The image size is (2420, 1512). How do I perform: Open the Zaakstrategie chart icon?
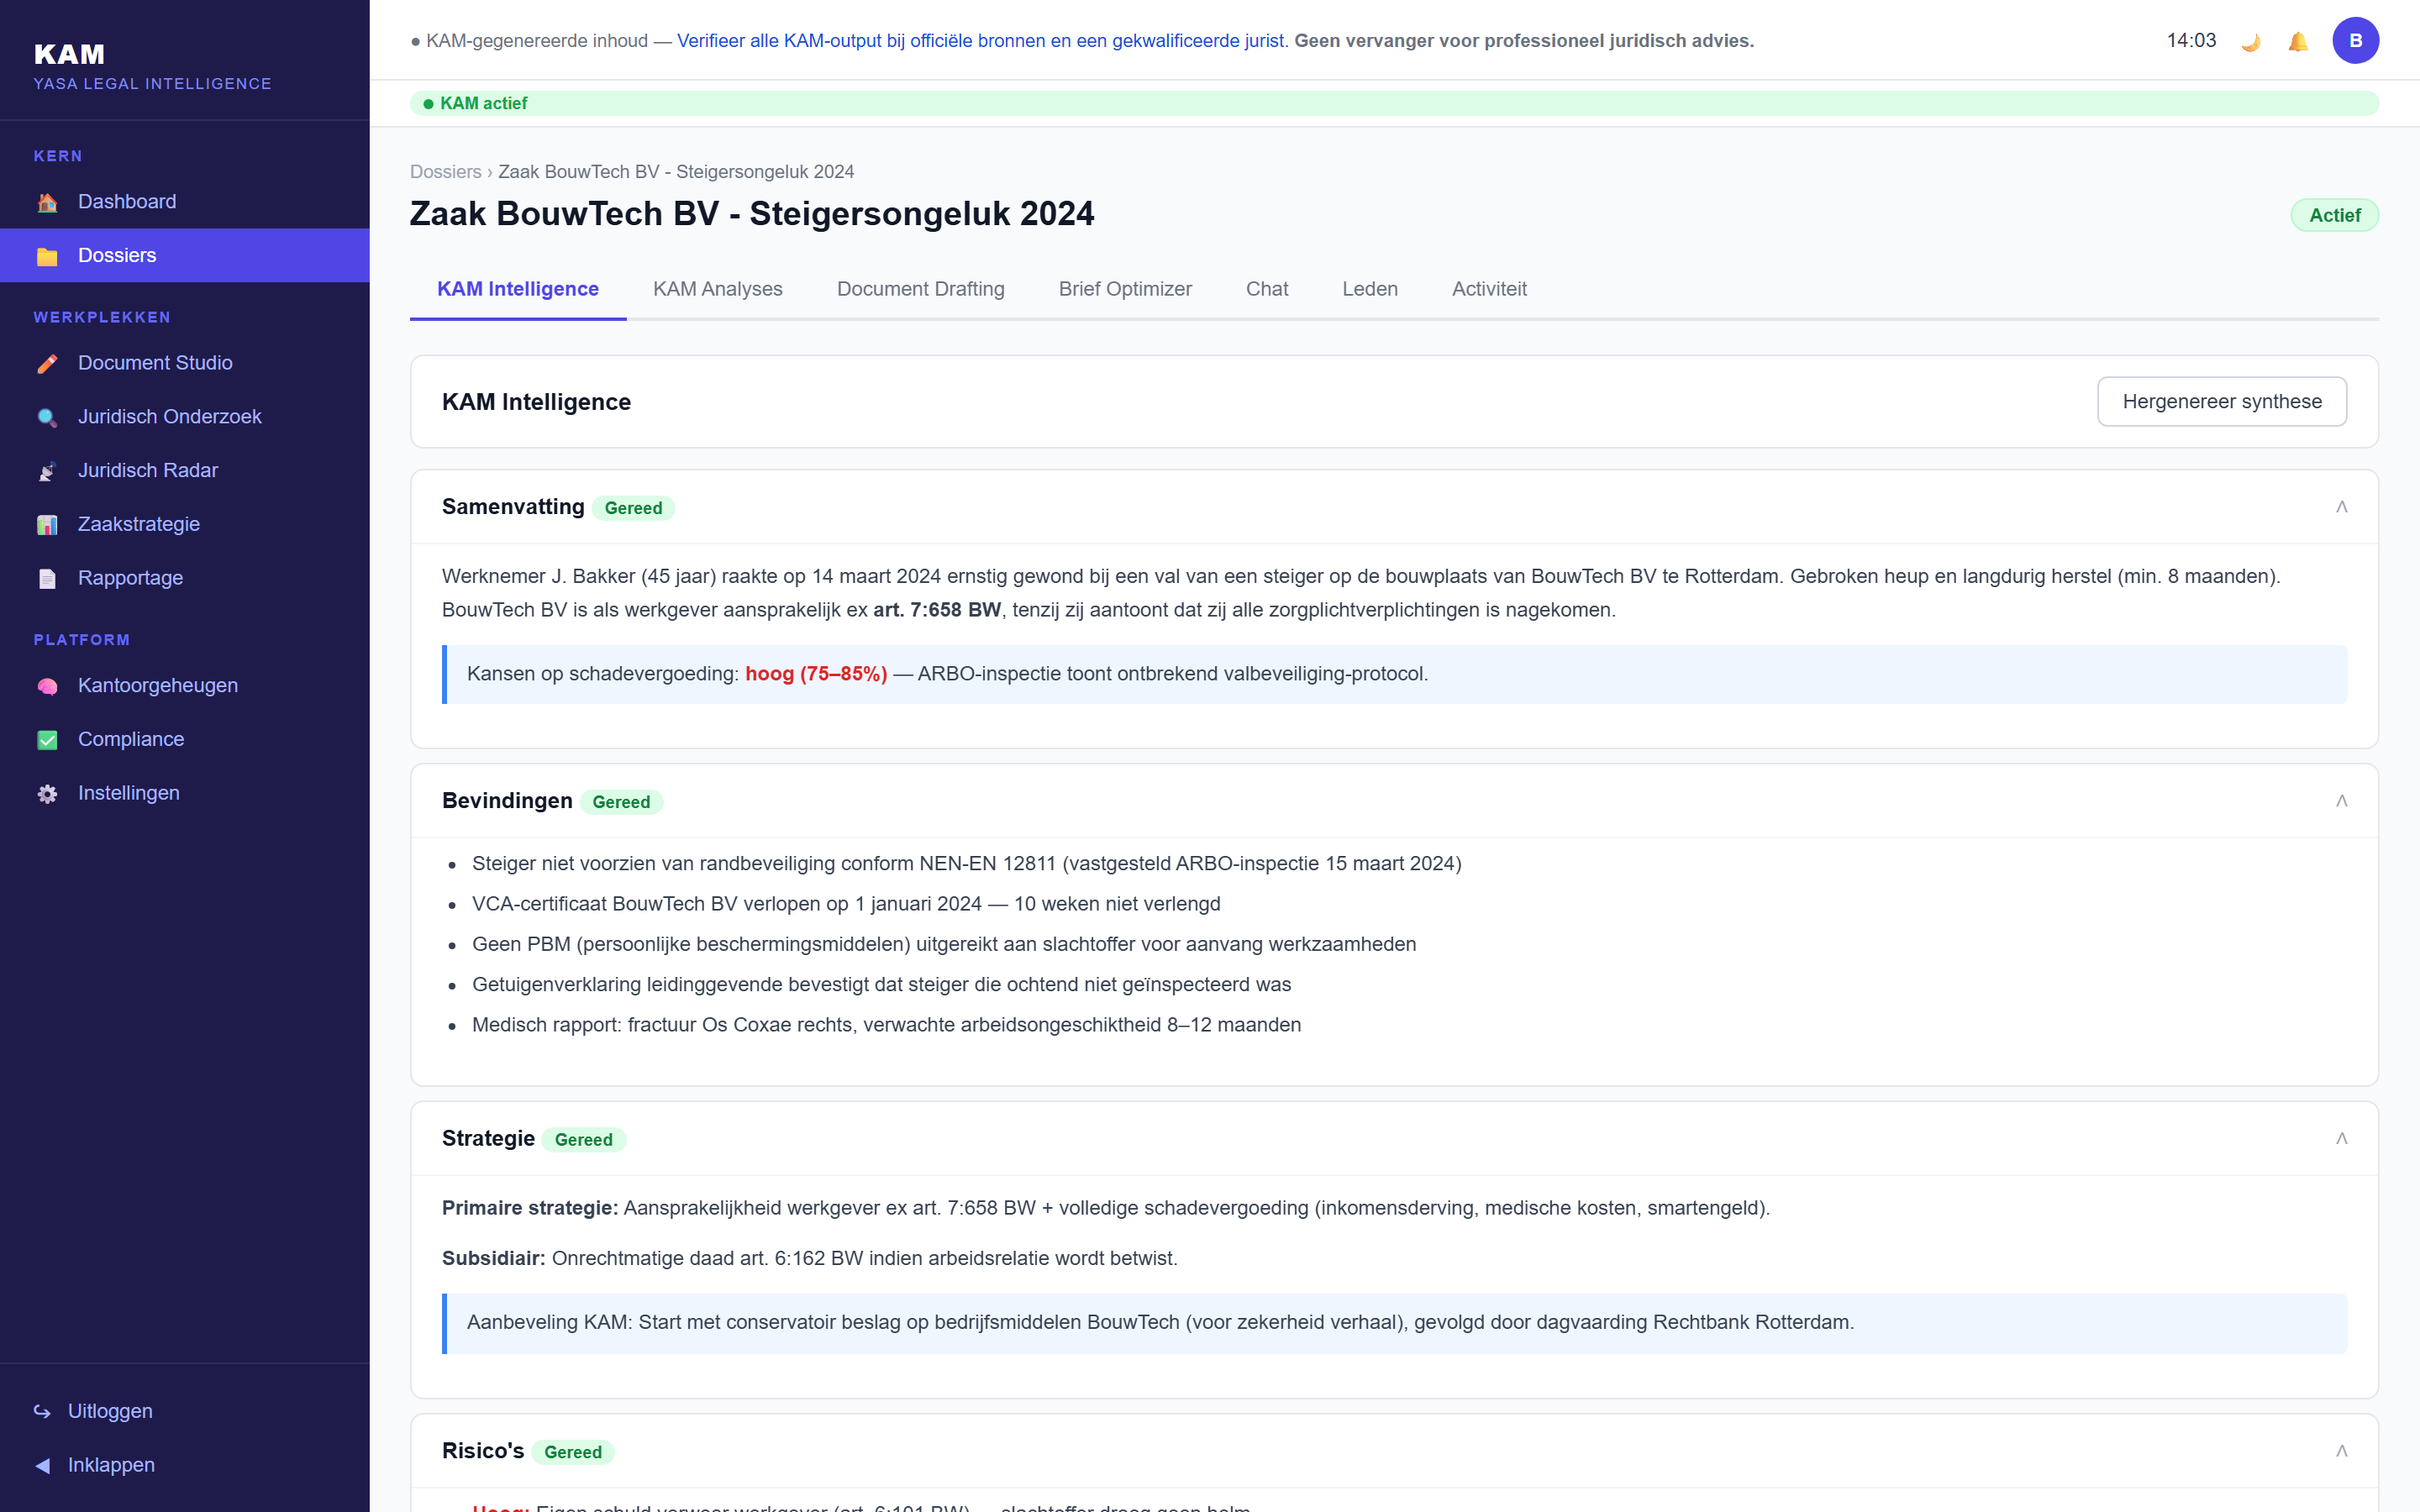(47, 525)
